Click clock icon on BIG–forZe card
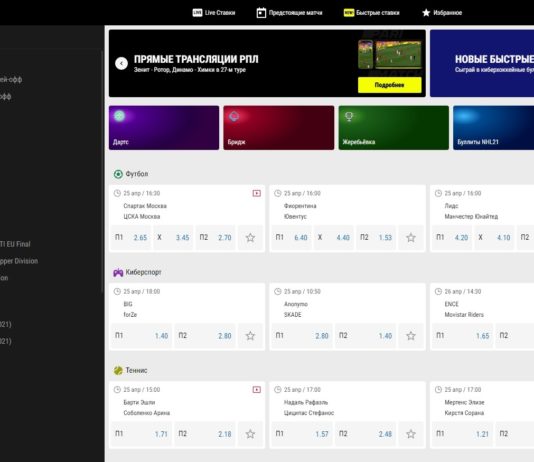 pos(117,291)
